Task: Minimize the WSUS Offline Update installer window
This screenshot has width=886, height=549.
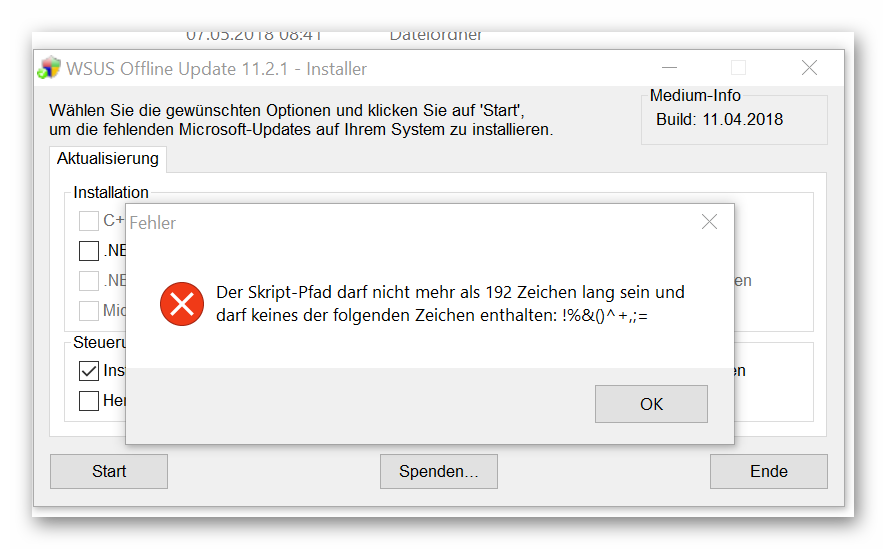Action: coord(668,68)
